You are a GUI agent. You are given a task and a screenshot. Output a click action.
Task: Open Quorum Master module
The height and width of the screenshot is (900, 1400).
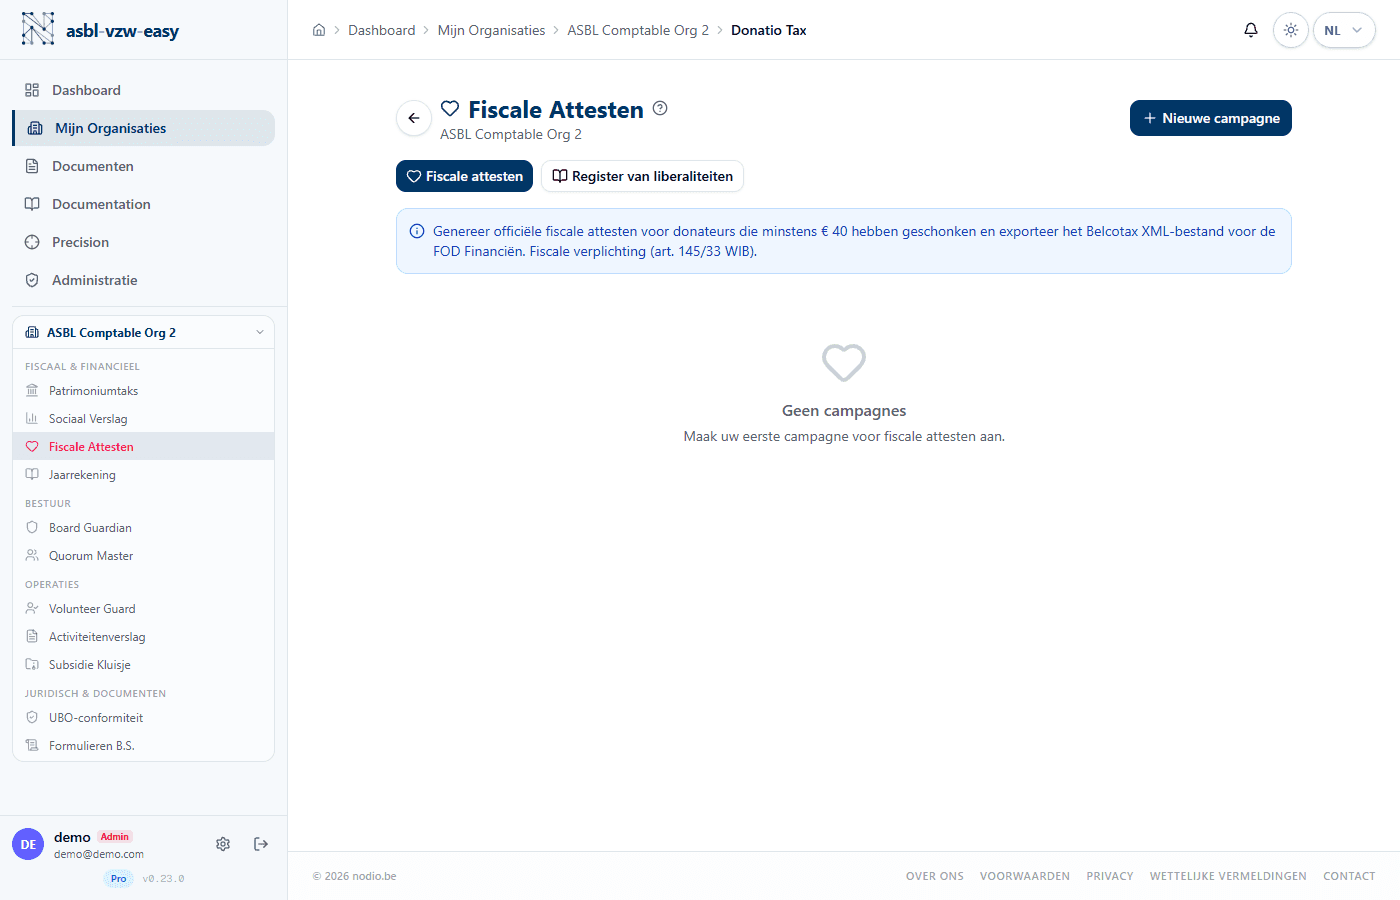(143, 556)
